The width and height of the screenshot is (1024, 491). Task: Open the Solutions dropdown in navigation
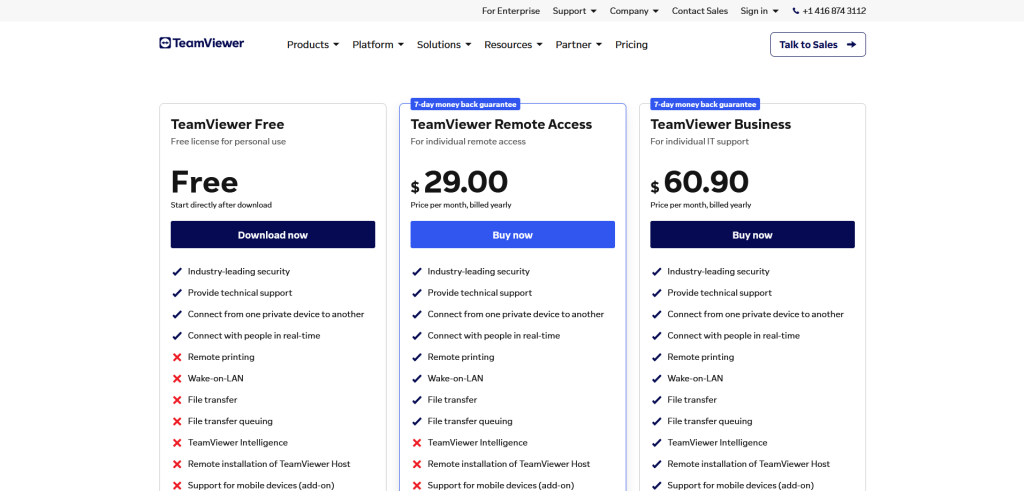click(444, 45)
